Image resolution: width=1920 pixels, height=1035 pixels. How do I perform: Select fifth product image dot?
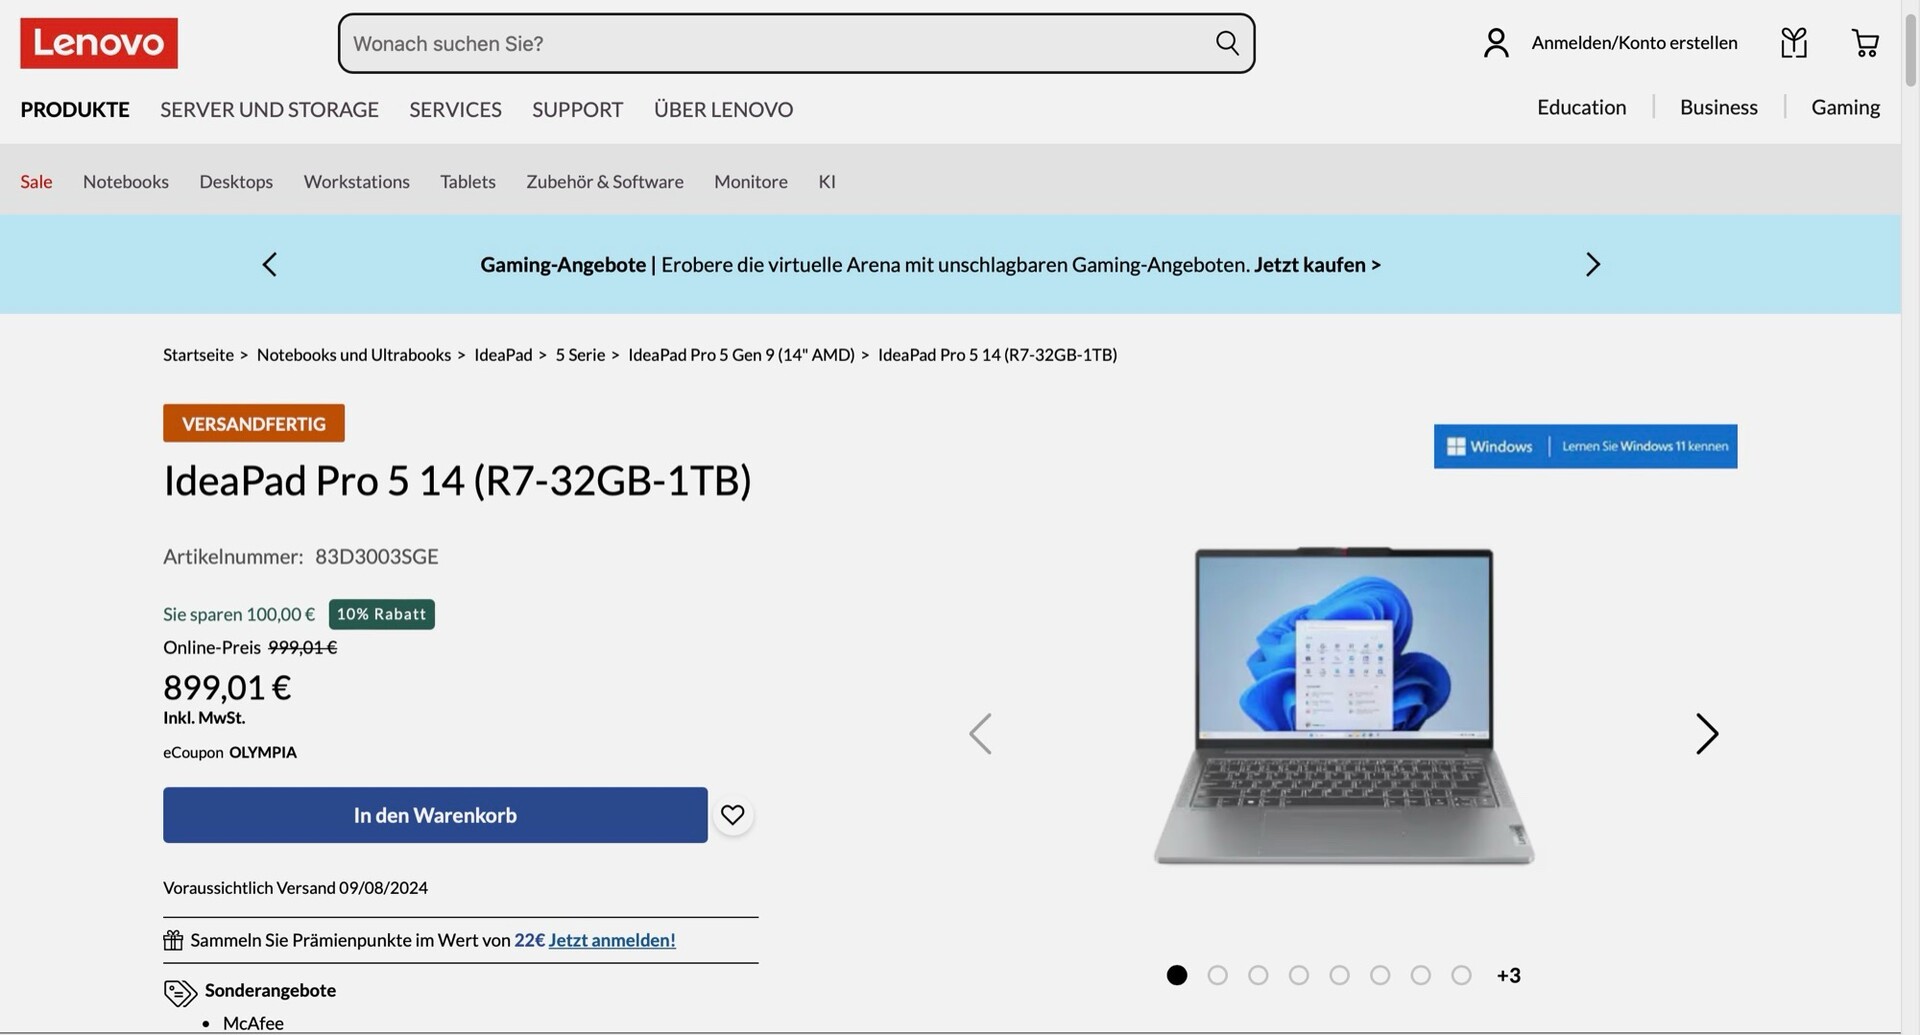[1339, 975]
